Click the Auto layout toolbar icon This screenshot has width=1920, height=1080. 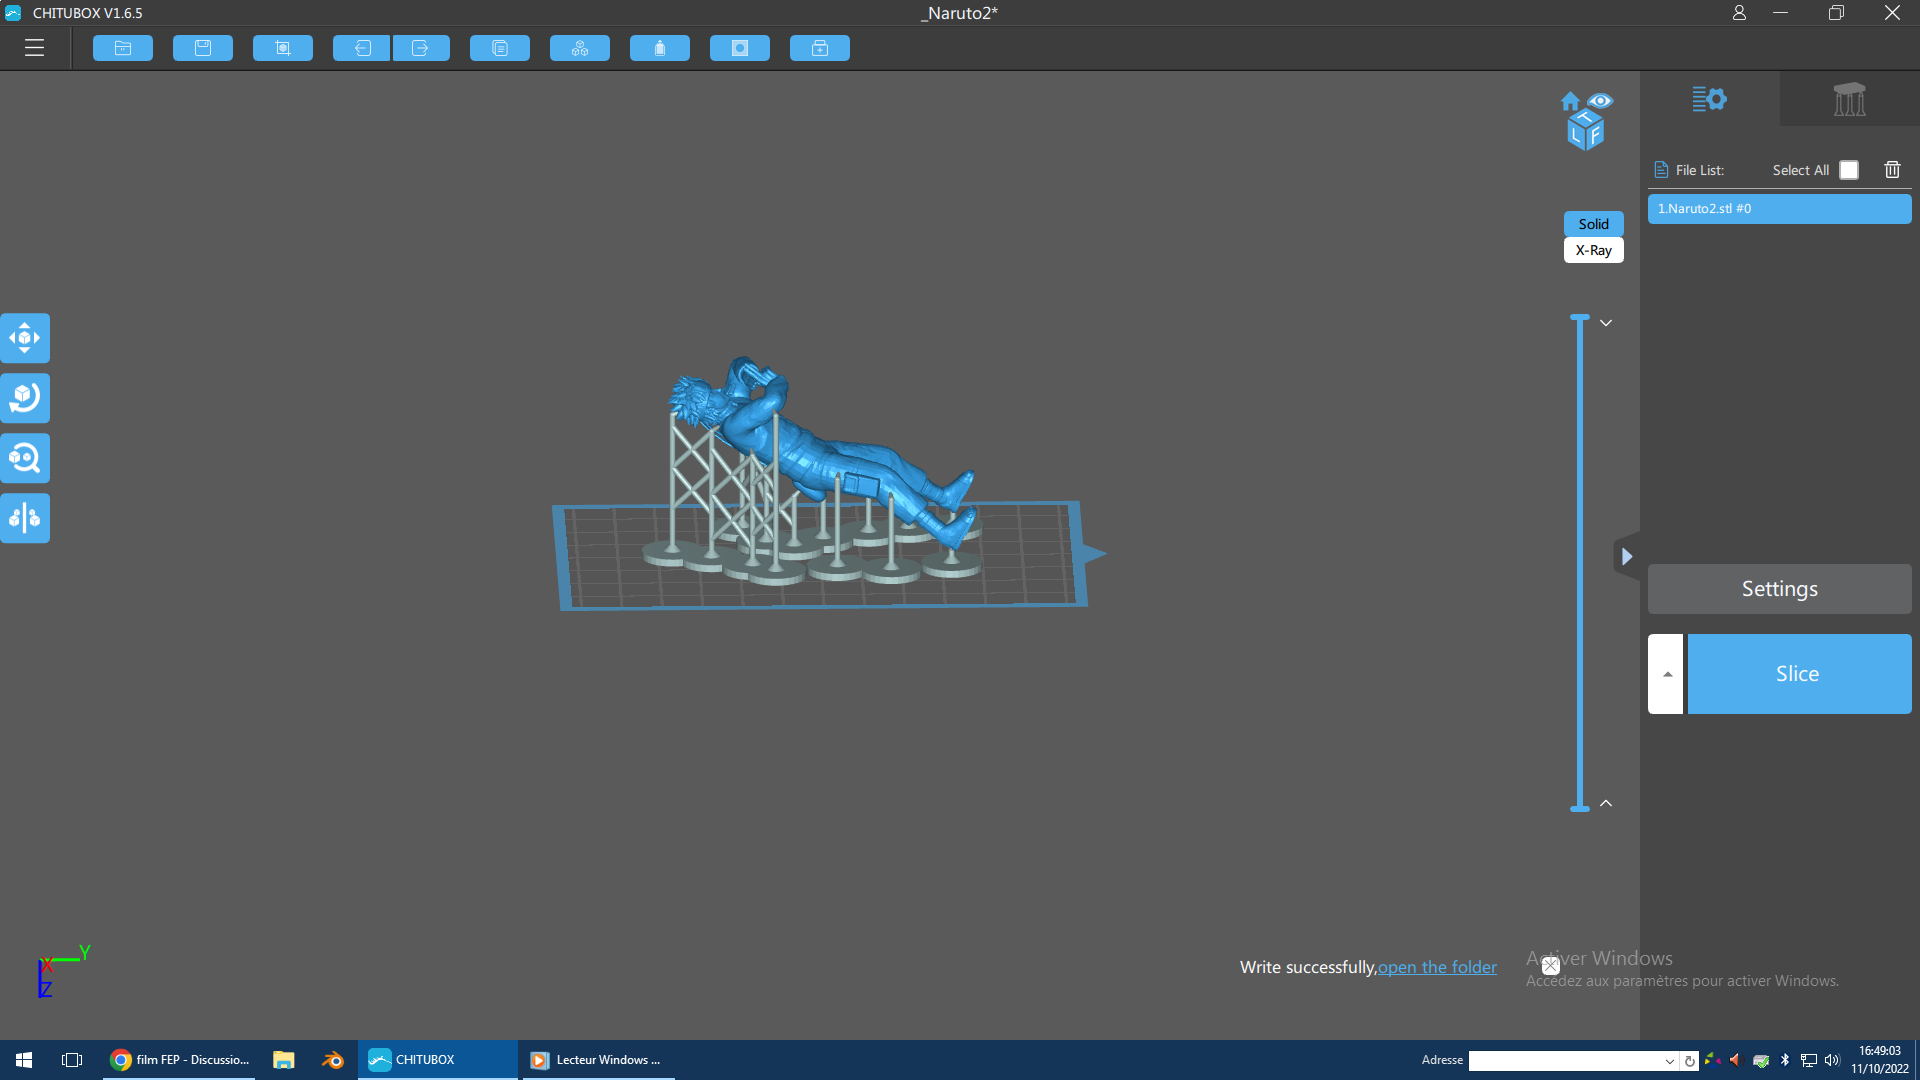pos(580,48)
